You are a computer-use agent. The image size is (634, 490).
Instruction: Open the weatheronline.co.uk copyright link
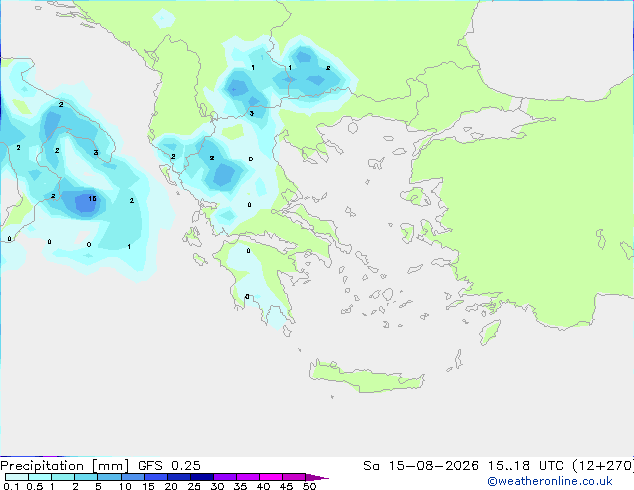(x=550, y=481)
